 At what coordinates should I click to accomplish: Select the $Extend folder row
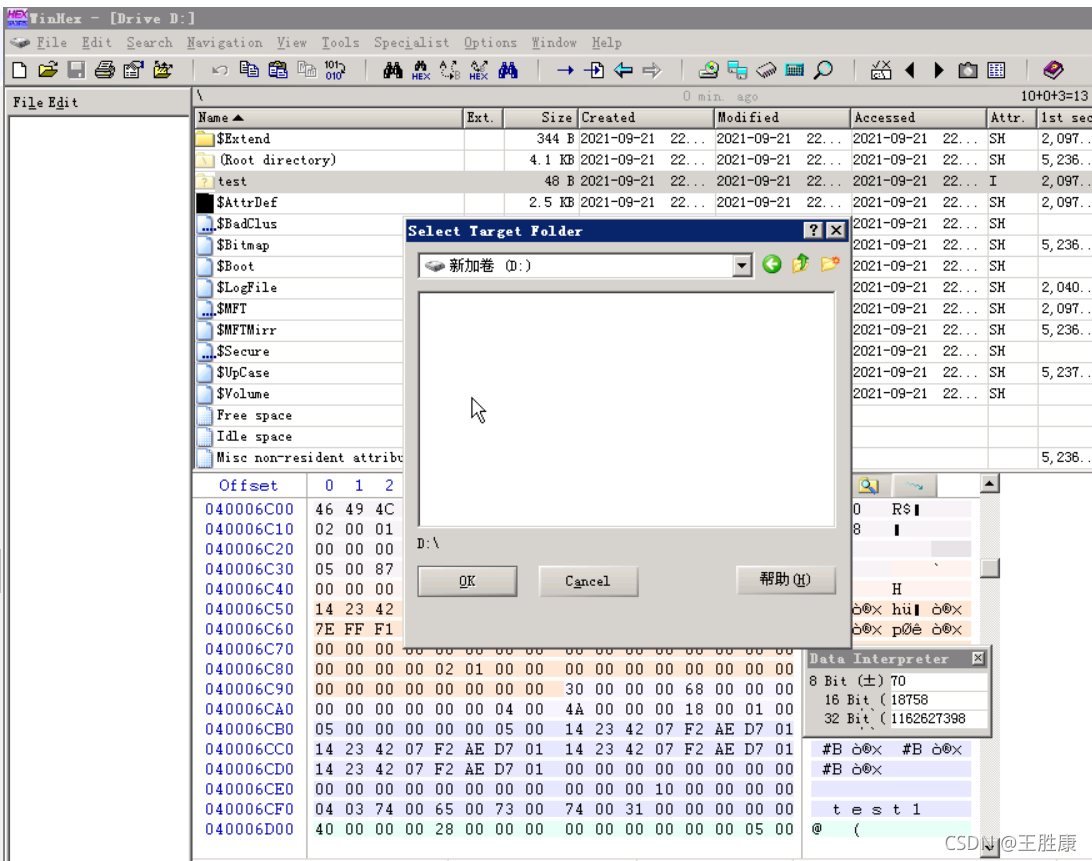(643, 139)
